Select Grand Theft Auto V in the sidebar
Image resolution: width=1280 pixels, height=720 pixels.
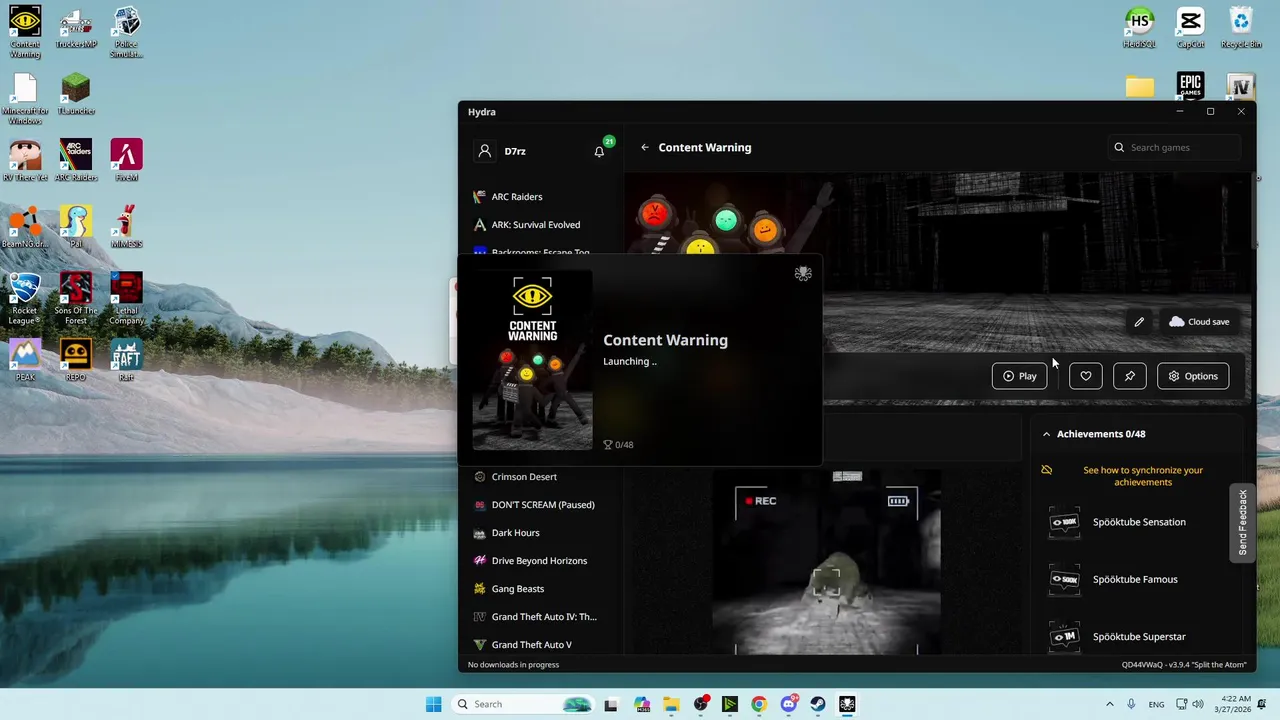(x=534, y=645)
